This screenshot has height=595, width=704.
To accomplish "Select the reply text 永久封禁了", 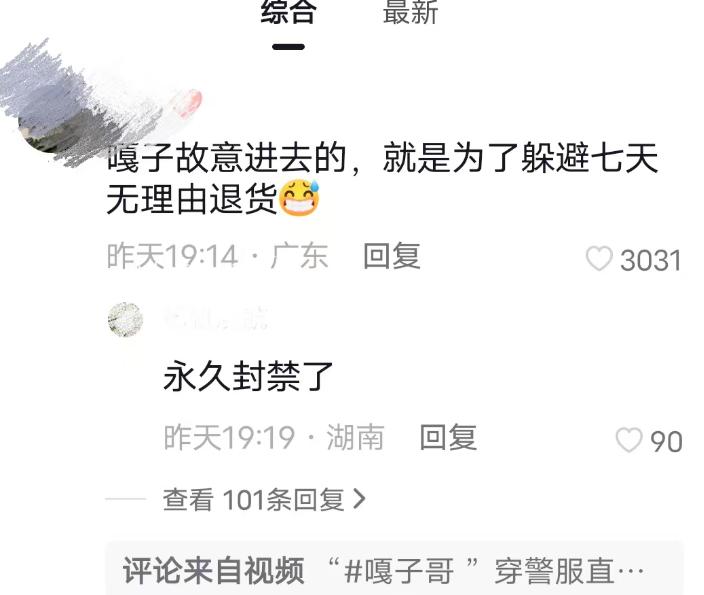I will click(x=248, y=377).
